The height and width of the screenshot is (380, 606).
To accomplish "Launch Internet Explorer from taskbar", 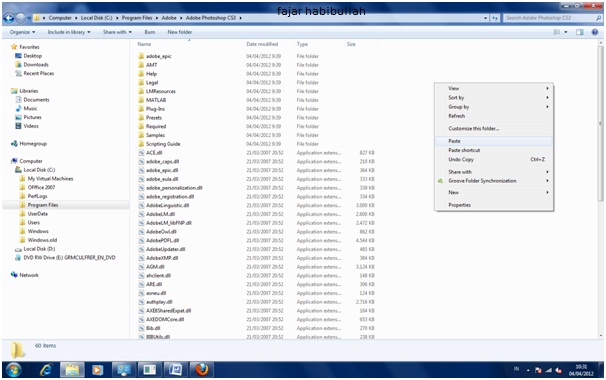I will point(46,370).
